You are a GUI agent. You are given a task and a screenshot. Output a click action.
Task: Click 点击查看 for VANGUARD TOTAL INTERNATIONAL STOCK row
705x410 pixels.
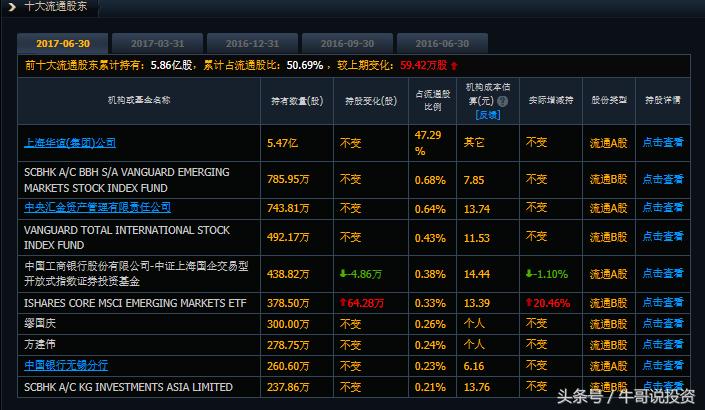tap(663, 236)
